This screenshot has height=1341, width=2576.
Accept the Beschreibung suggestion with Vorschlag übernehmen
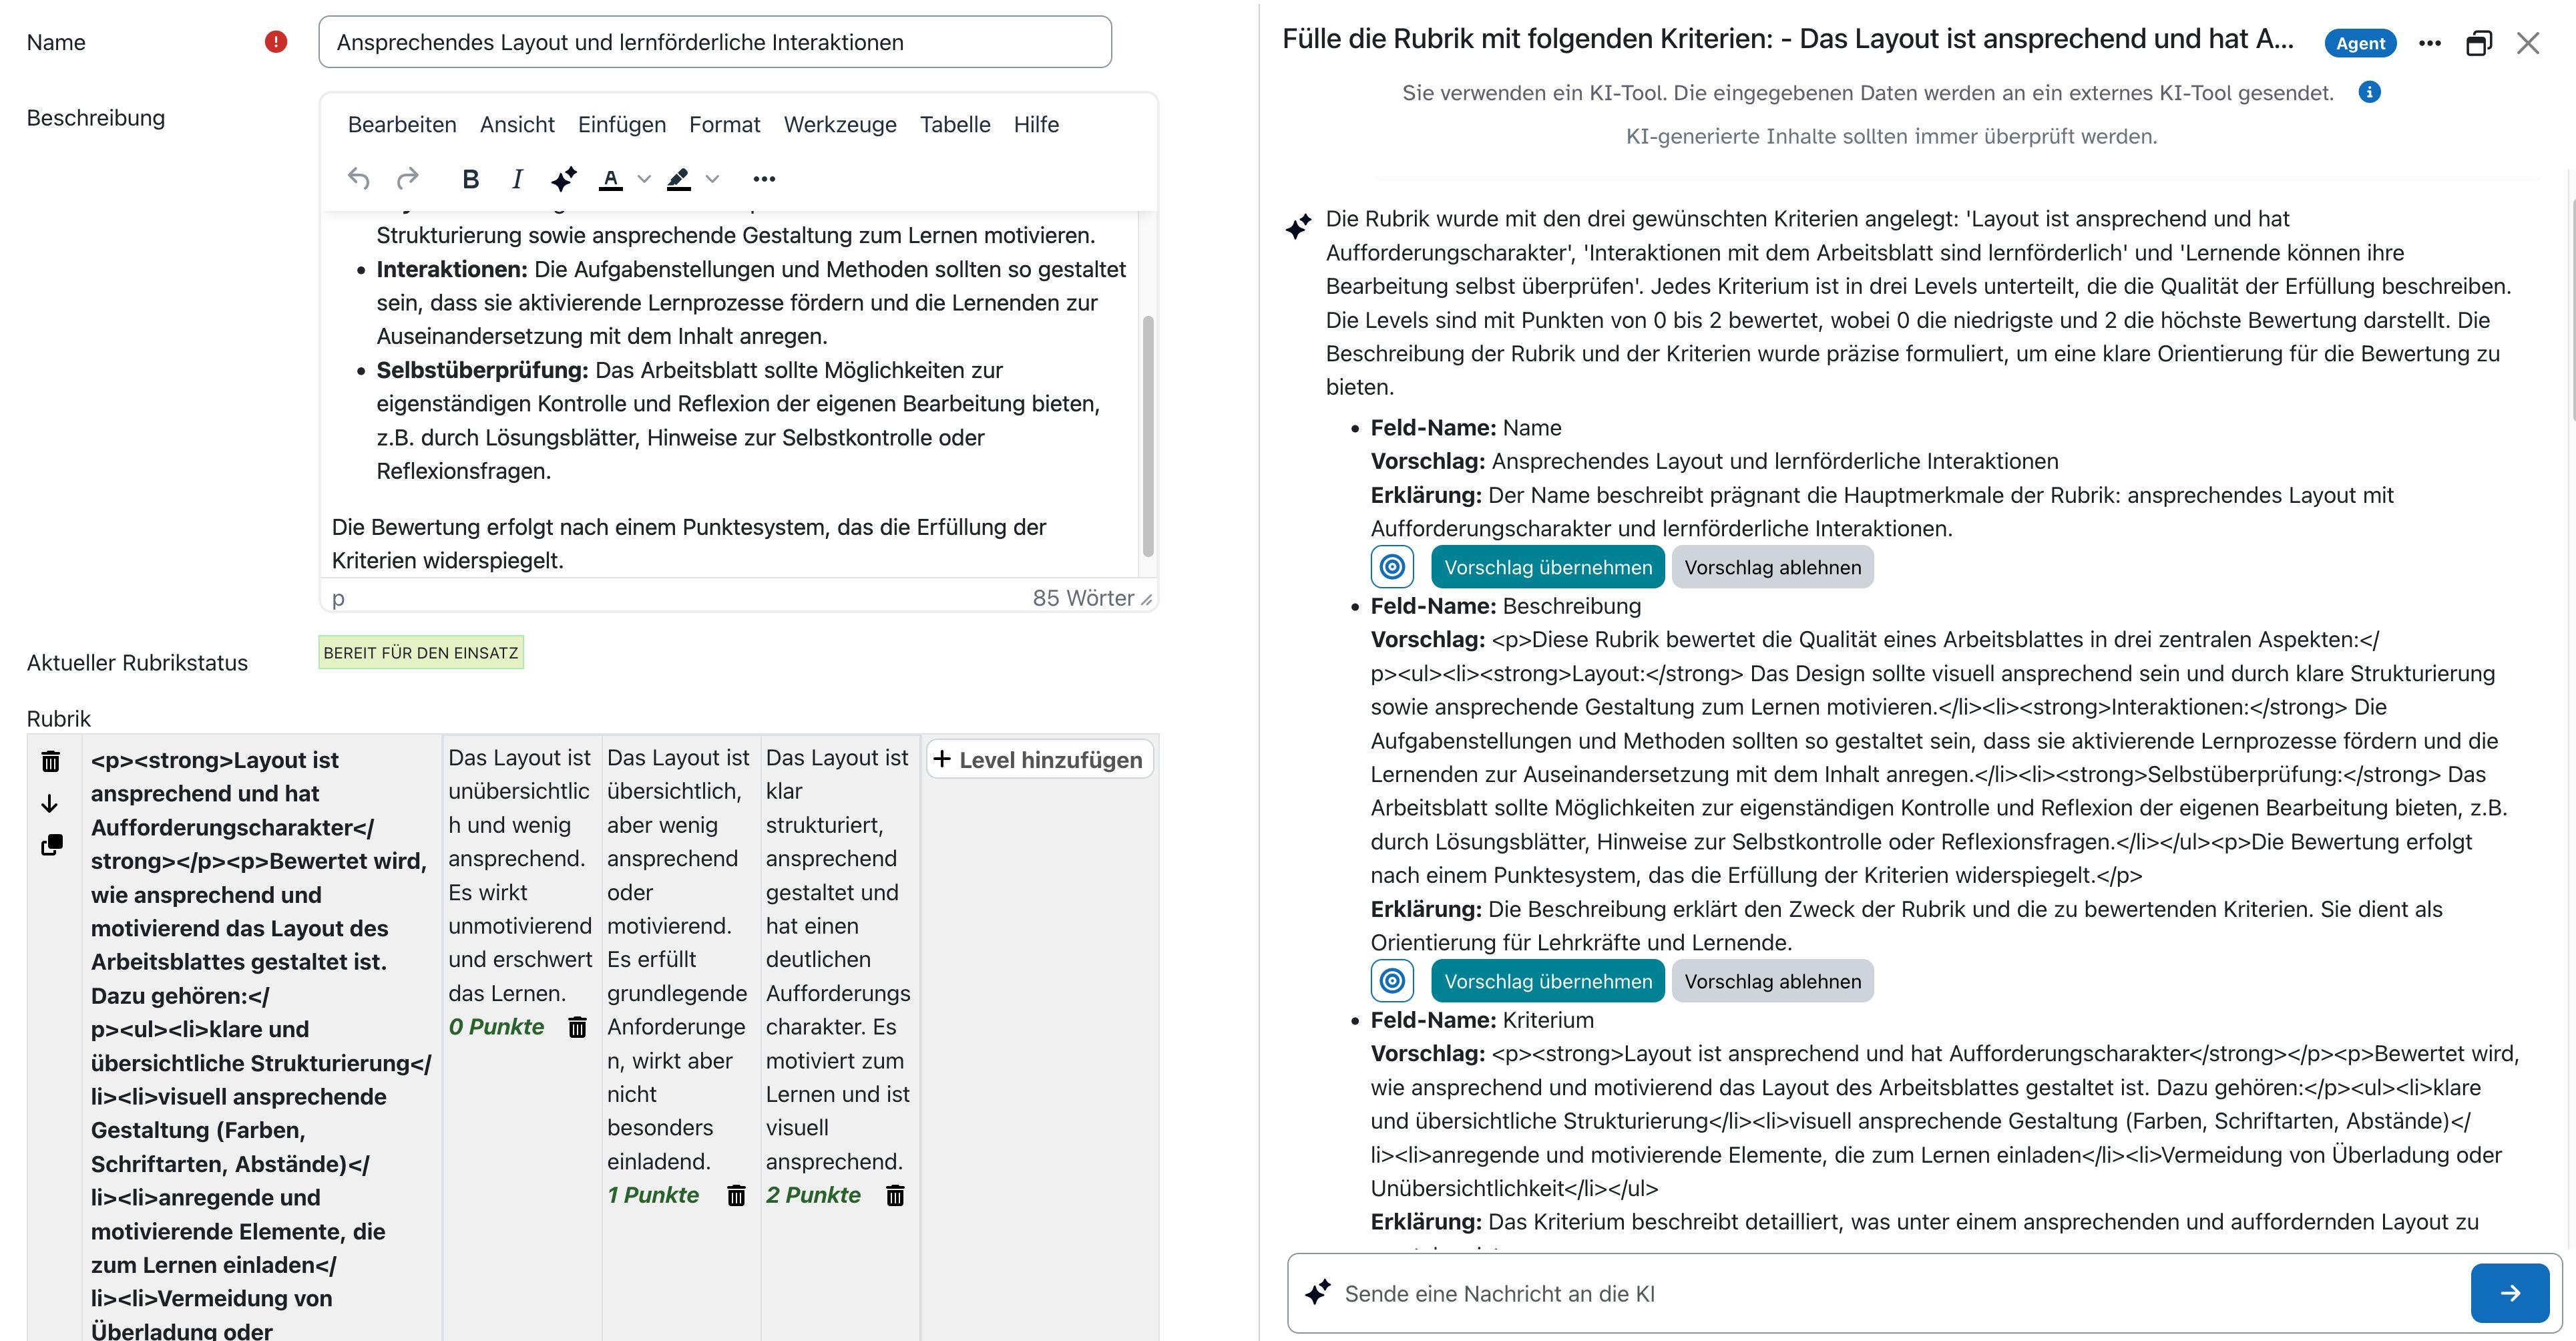tap(1548, 981)
